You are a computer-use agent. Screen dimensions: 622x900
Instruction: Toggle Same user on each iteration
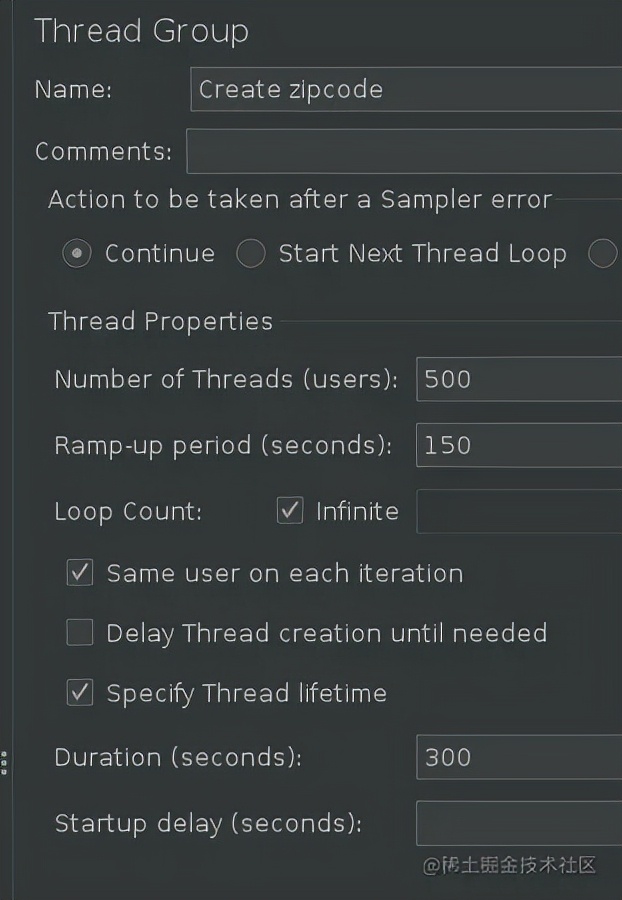pos(80,573)
